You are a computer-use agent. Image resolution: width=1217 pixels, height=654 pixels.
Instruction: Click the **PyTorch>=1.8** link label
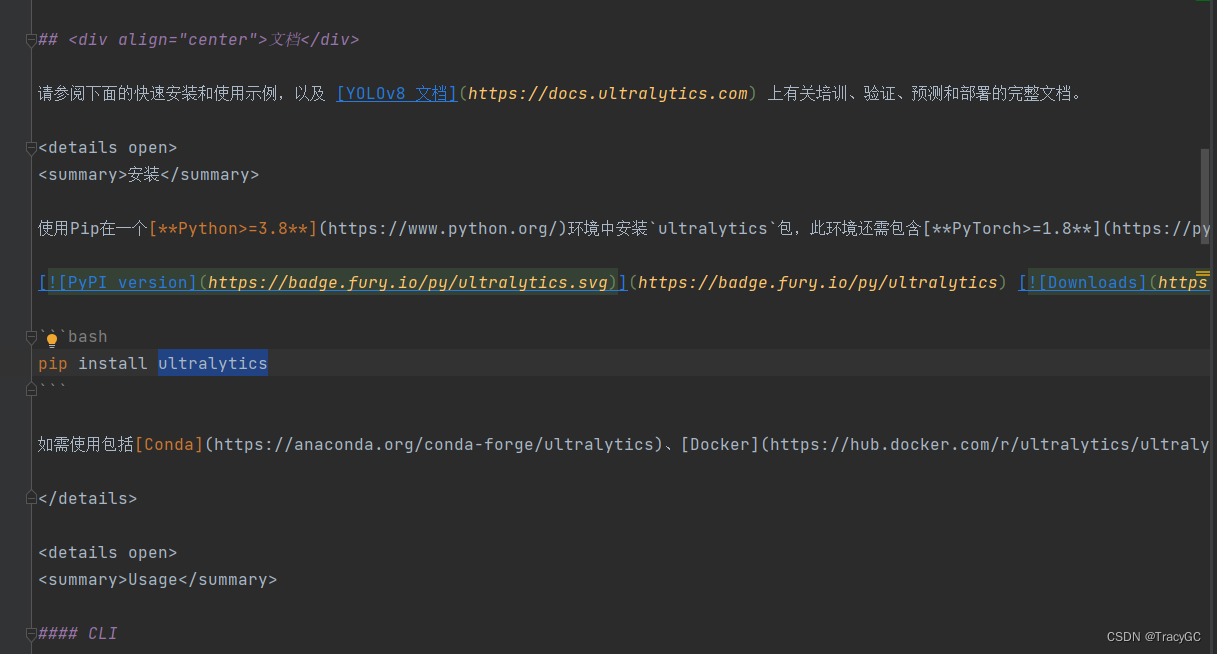(1012, 229)
